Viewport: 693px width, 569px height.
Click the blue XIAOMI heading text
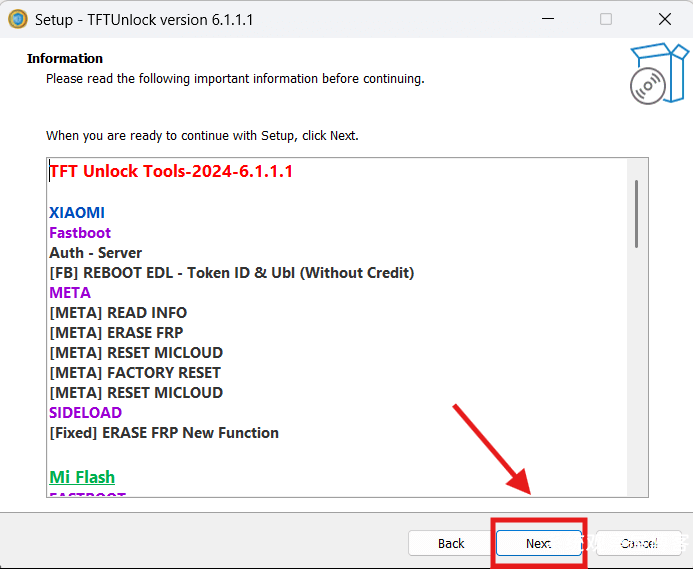(x=77, y=213)
